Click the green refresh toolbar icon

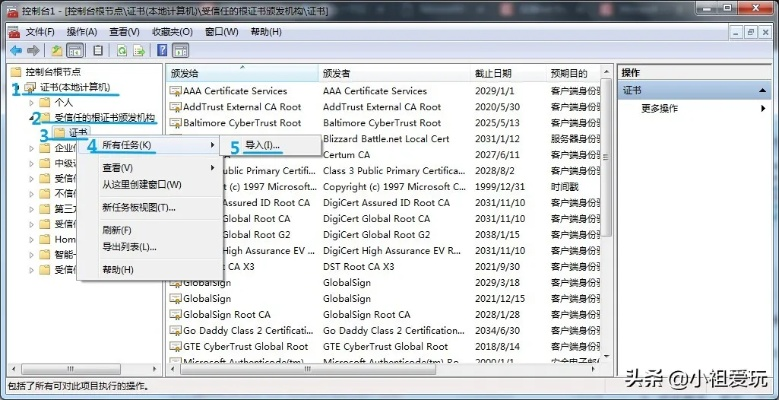point(122,50)
